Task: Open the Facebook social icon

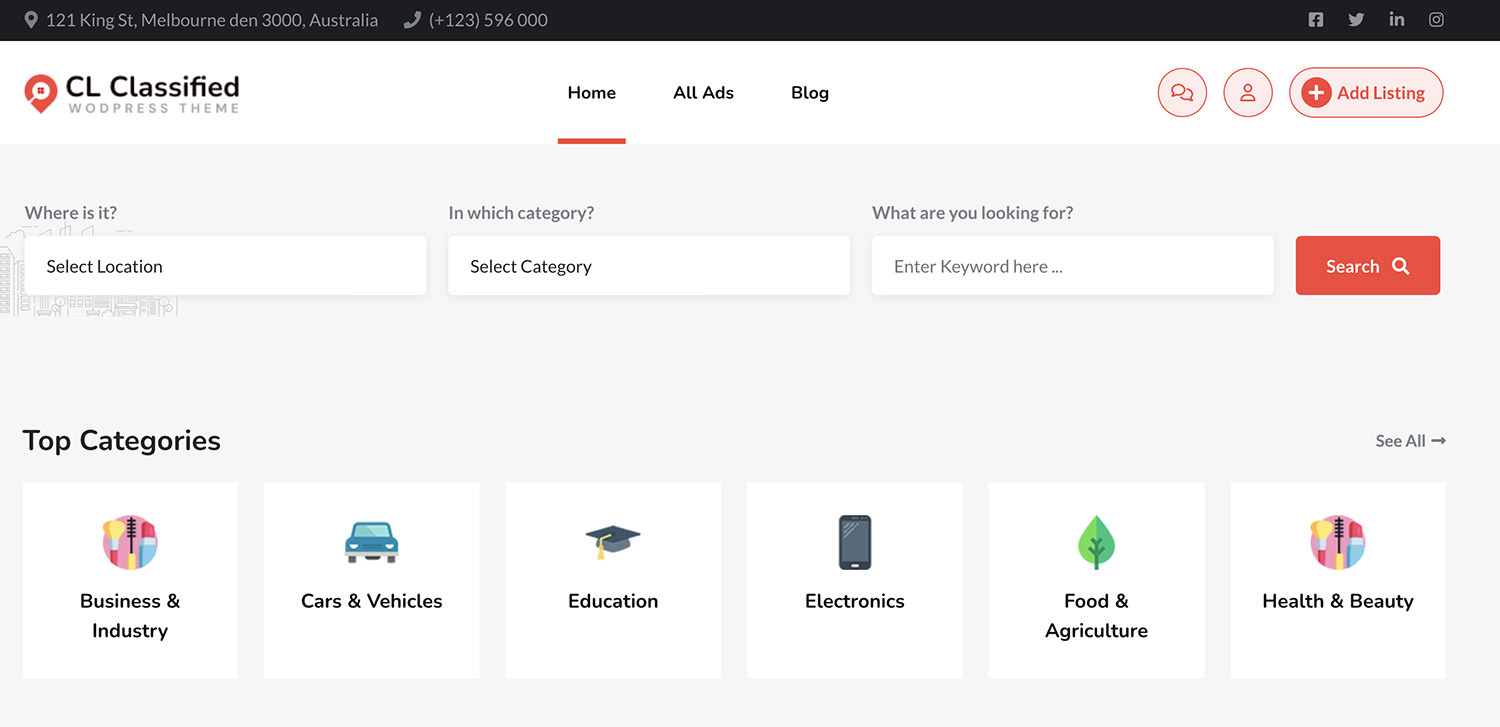Action: click(x=1316, y=20)
